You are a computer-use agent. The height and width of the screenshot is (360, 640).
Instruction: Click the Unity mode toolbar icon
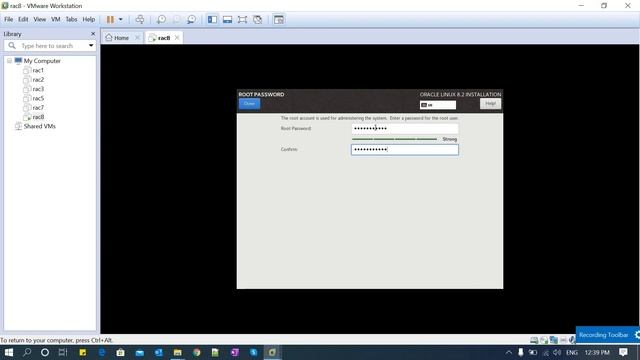click(258, 20)
